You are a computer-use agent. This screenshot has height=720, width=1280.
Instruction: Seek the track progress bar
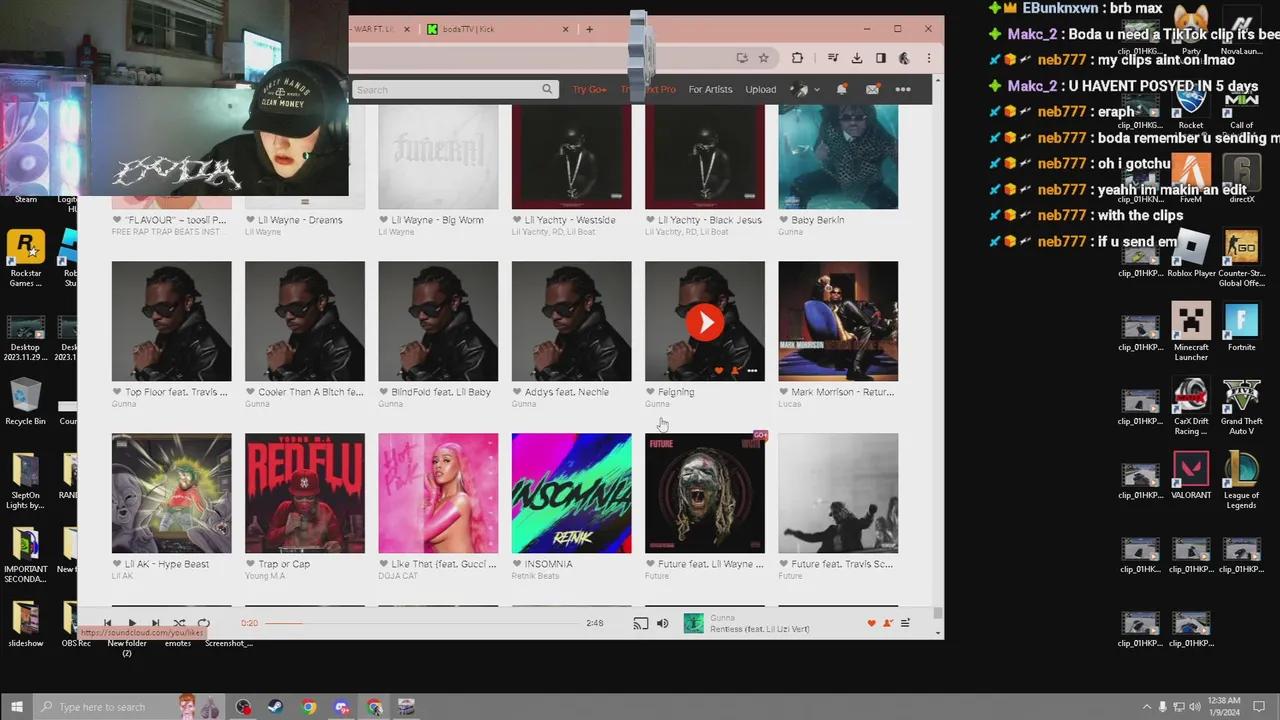pos(421,623)
